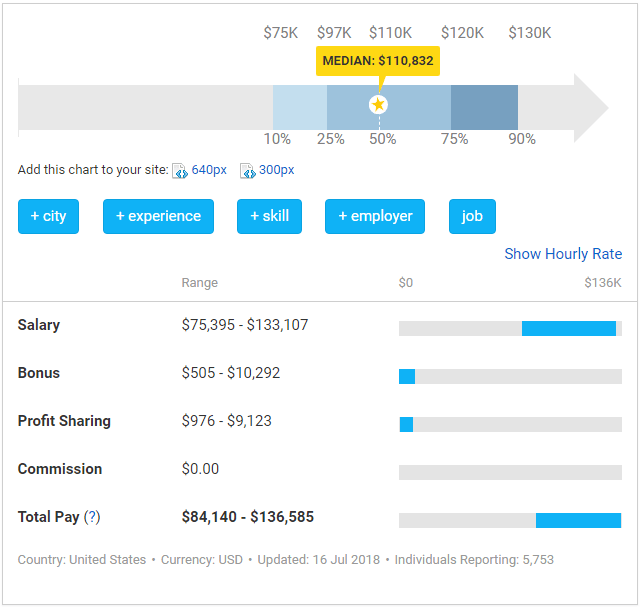Click the Total Pay range bar
This screenshot has height=607, width=641.
click(x=578, y=520)
